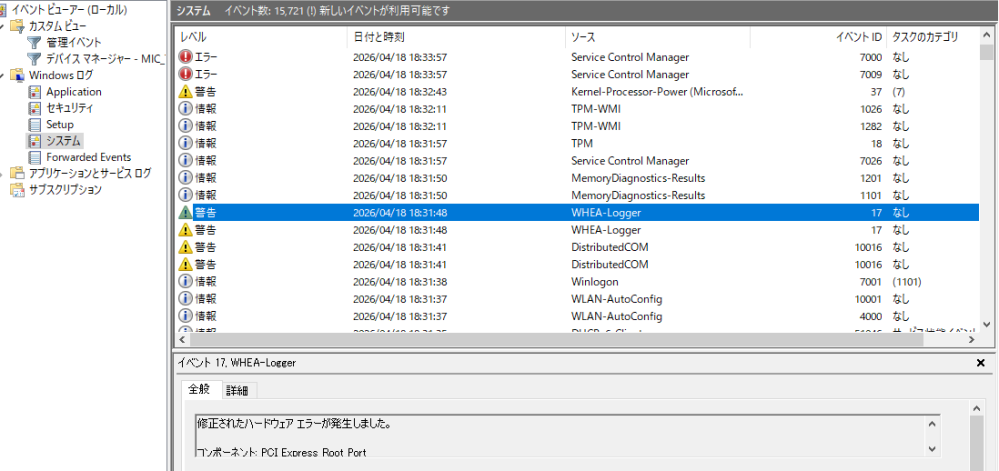Viewport: 999px width, 471px height.
Task: Click MemoryDiagnostics-Results source of event 1201
Action: (x=638, y=177)
